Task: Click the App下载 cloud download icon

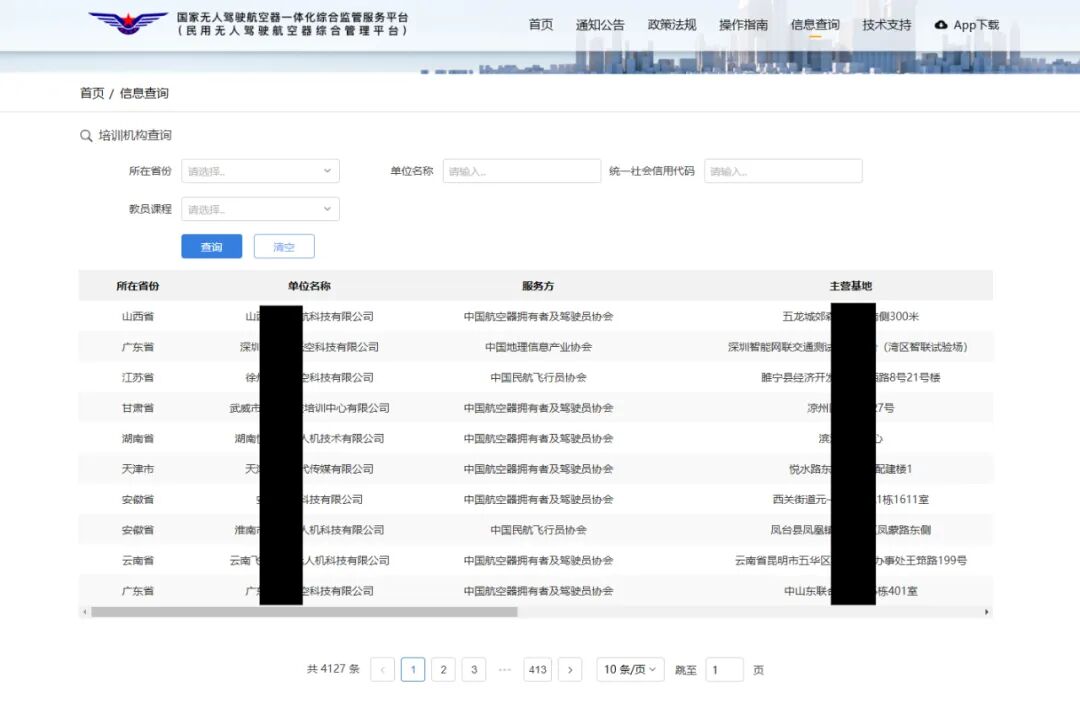Action: click(x=941, y=25)
